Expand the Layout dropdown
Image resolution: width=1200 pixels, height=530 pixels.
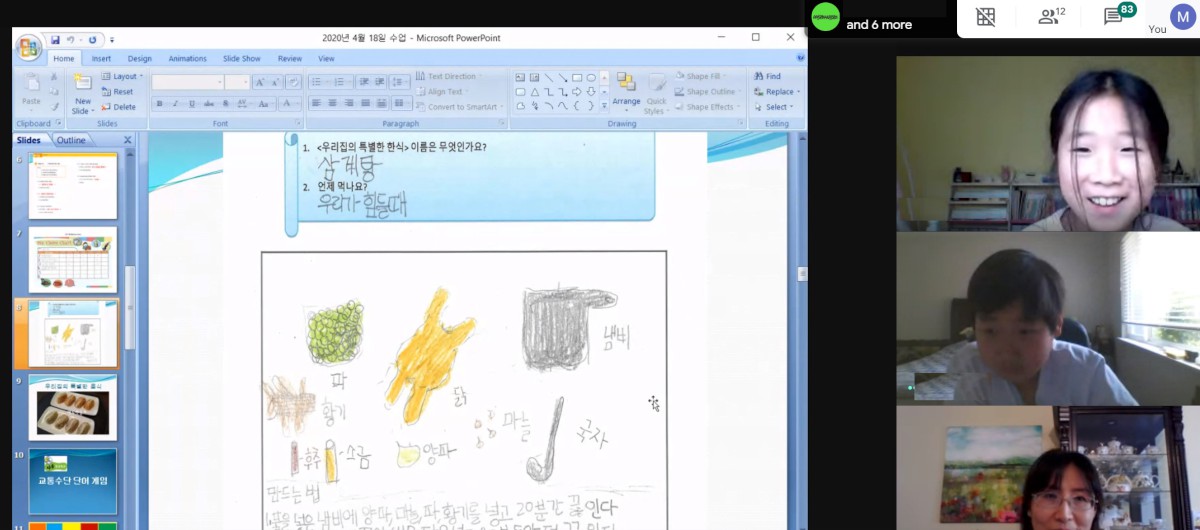click(124, 76)
